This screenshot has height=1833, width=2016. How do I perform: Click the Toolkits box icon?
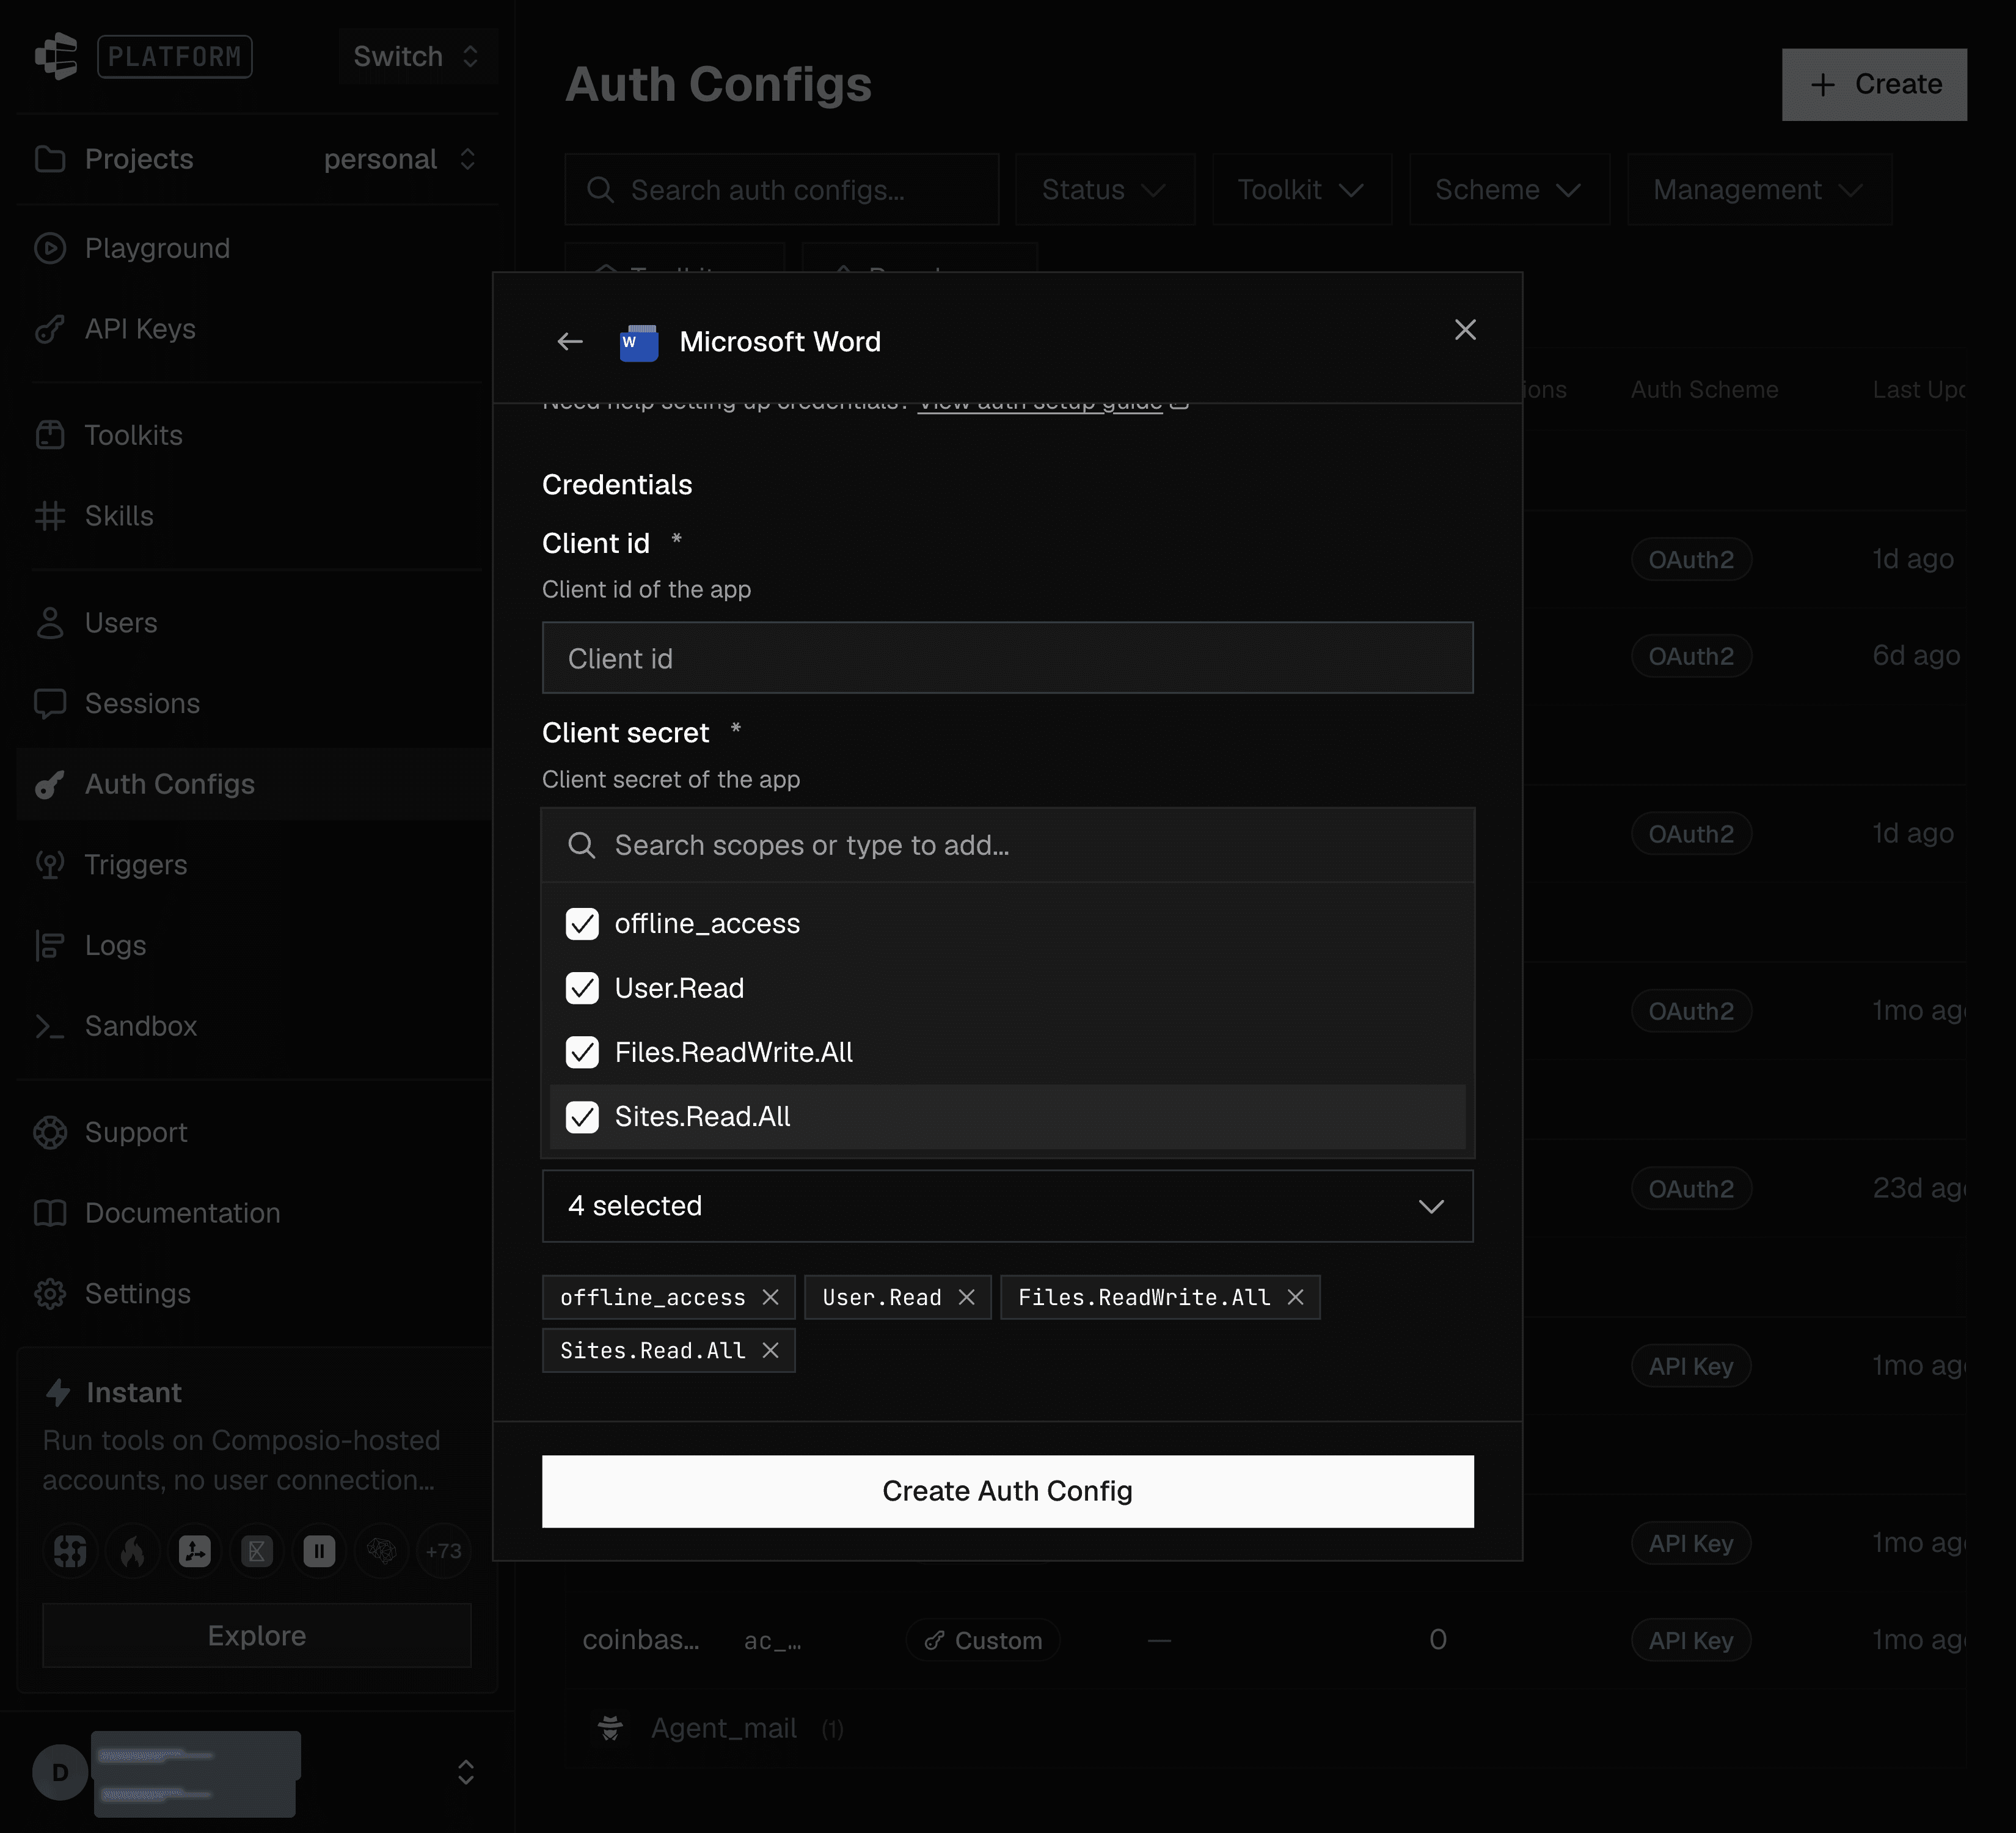click(50, 435)
